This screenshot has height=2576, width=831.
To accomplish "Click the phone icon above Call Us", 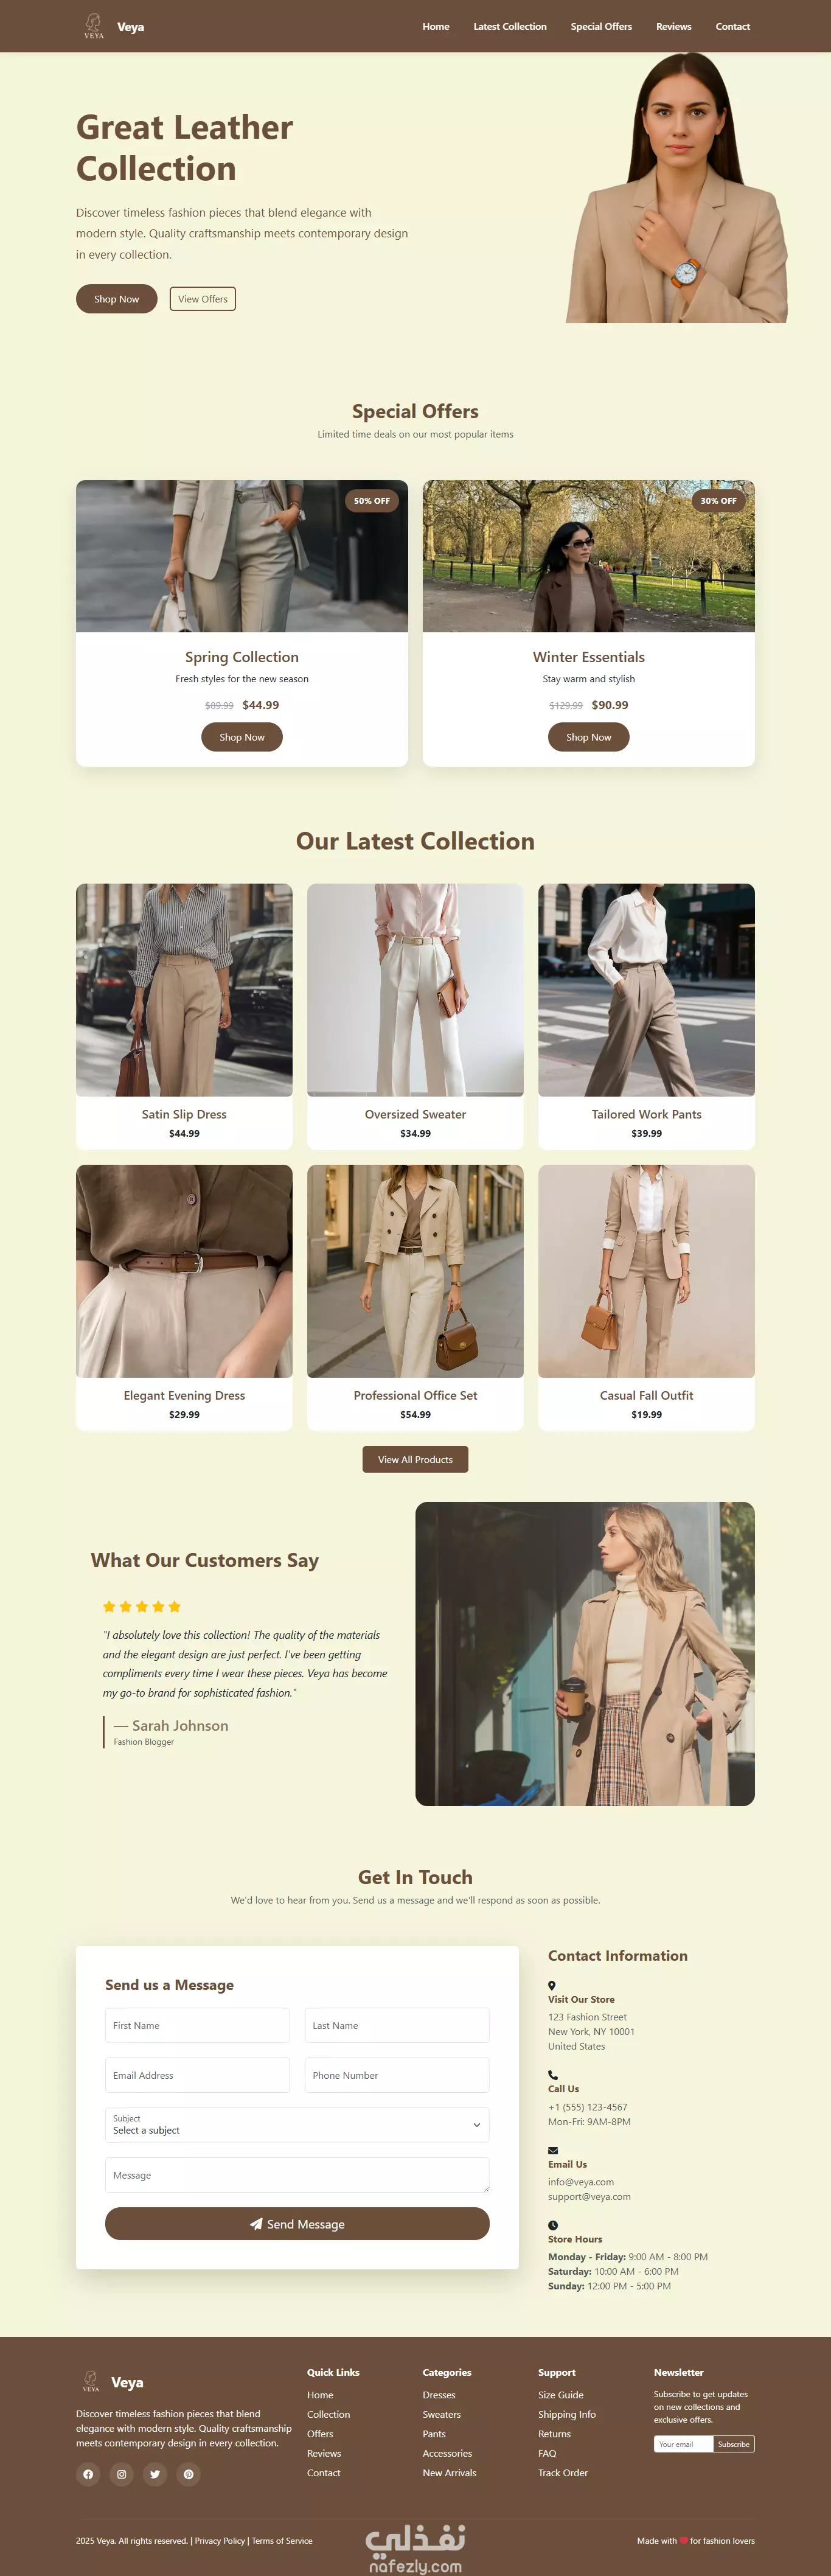I will point(553,2075).
